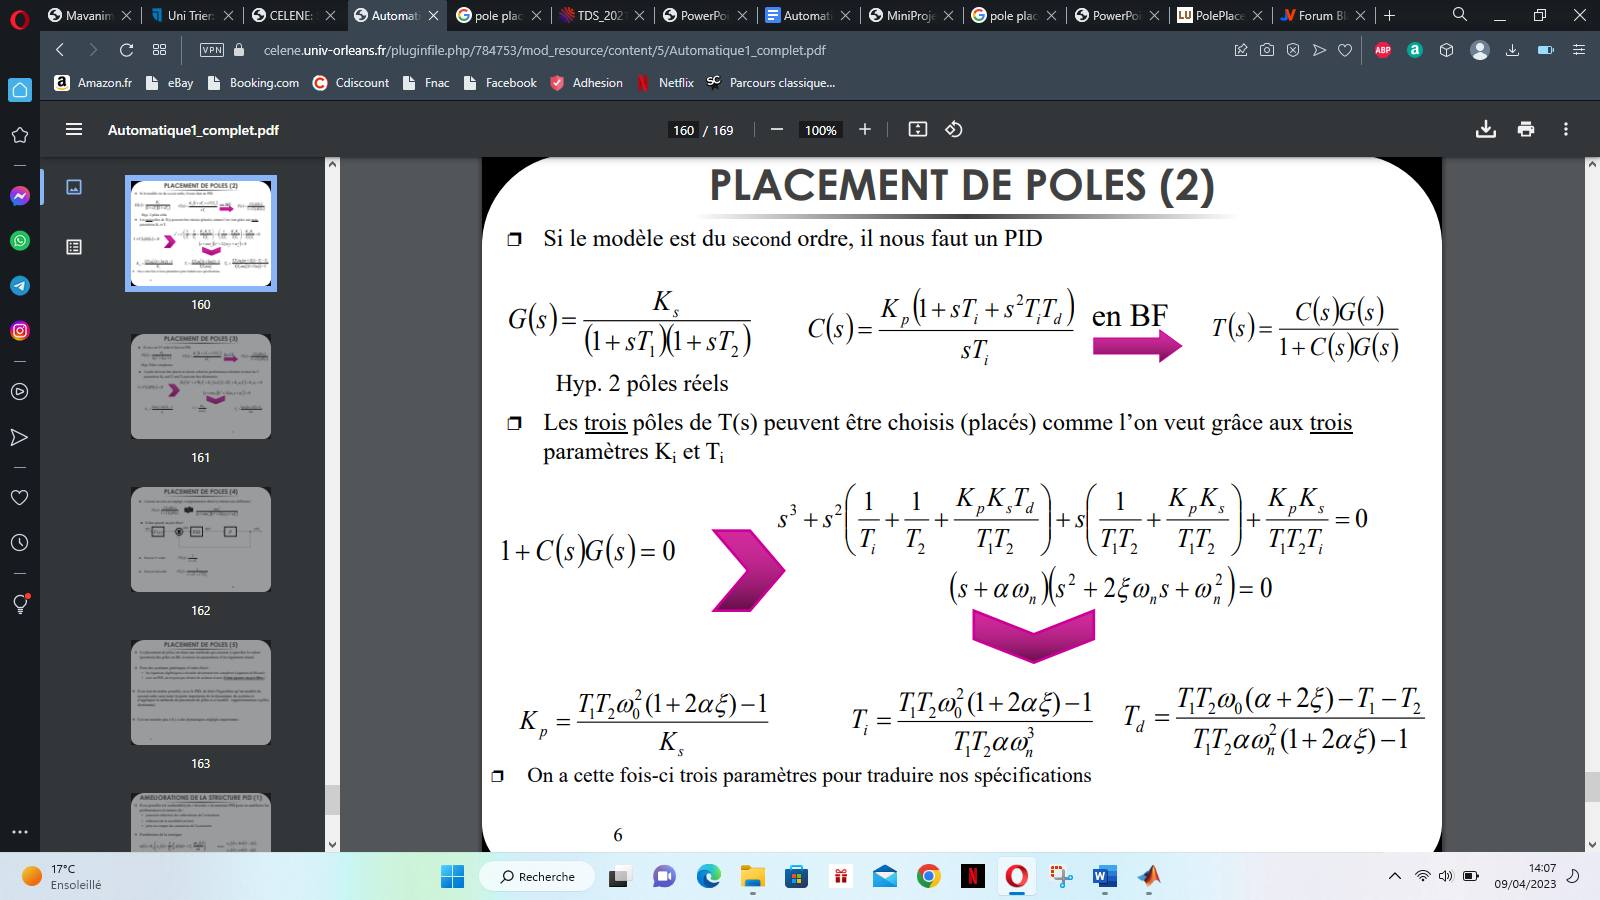Open the Windows Start menu
Viewport: 1600px width, 900px height.
point(452,877)
